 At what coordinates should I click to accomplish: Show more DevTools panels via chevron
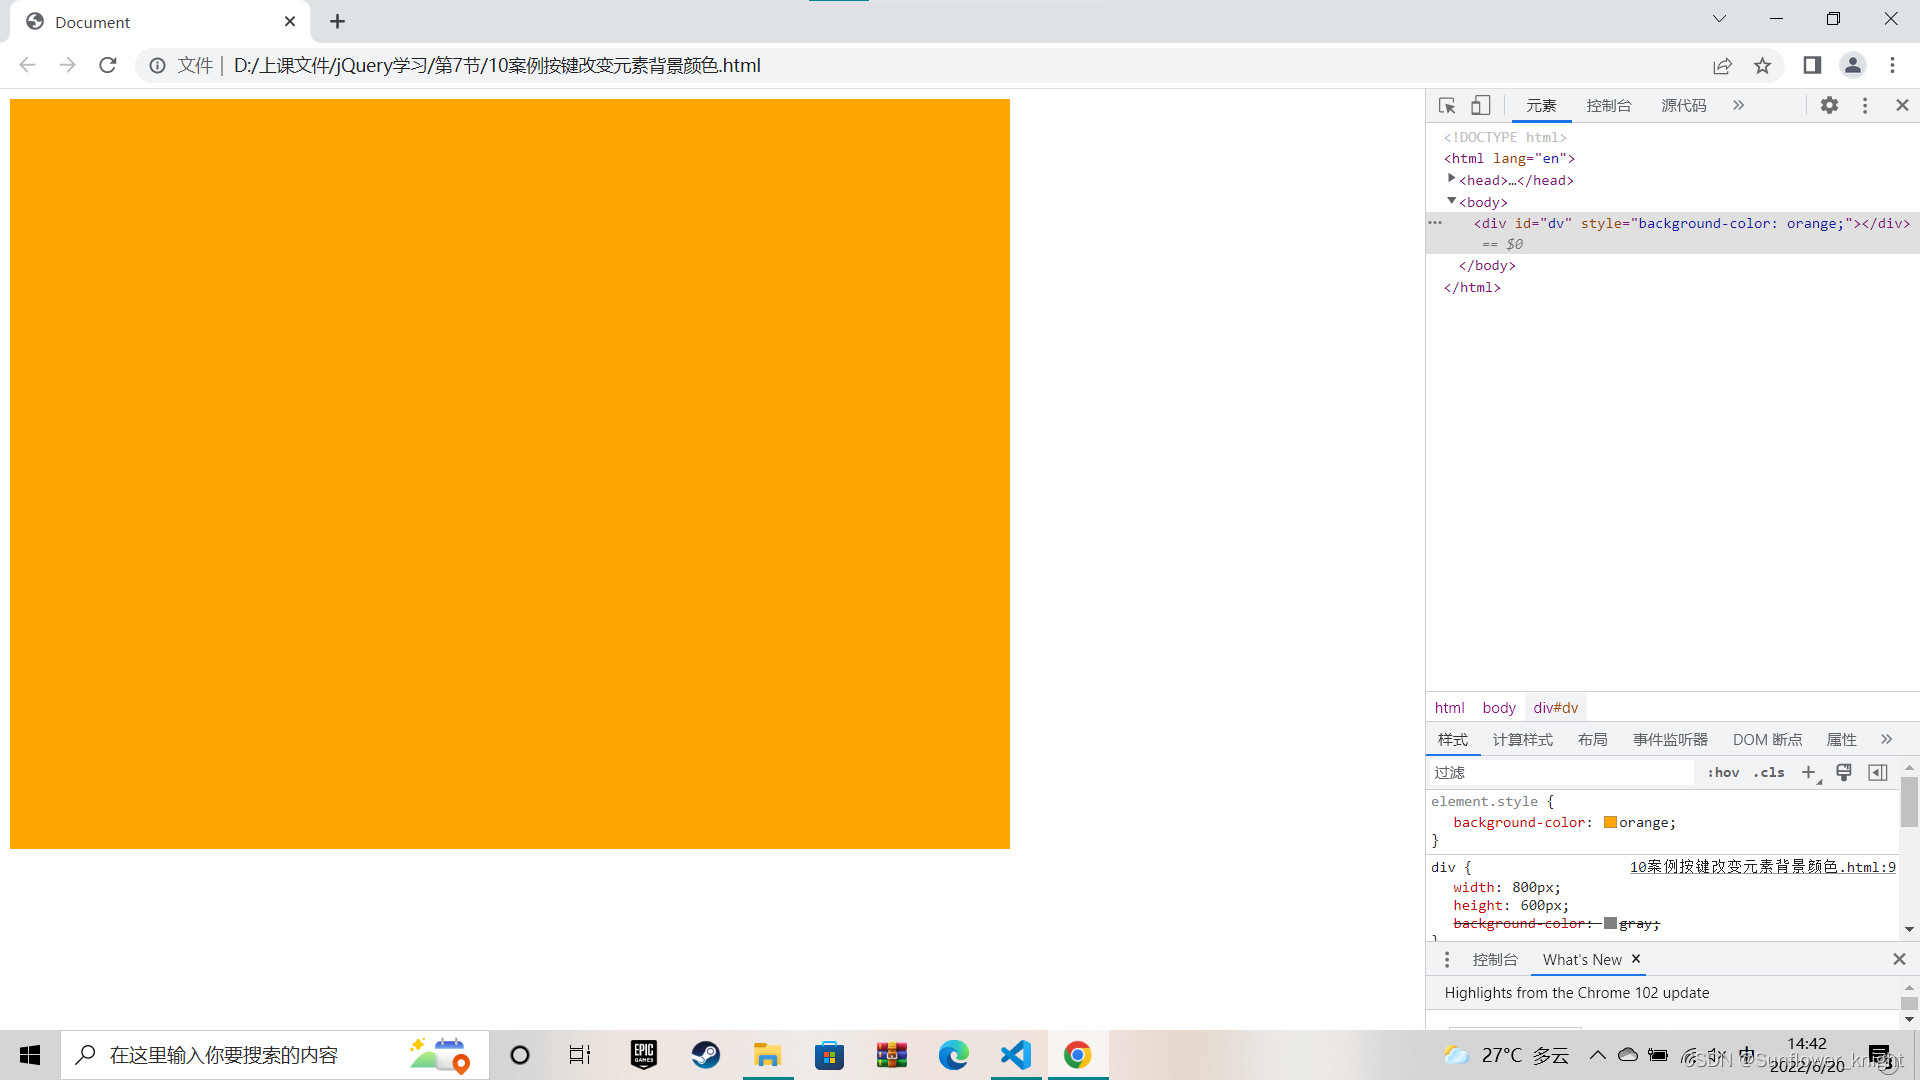(x=1738, y=105)
